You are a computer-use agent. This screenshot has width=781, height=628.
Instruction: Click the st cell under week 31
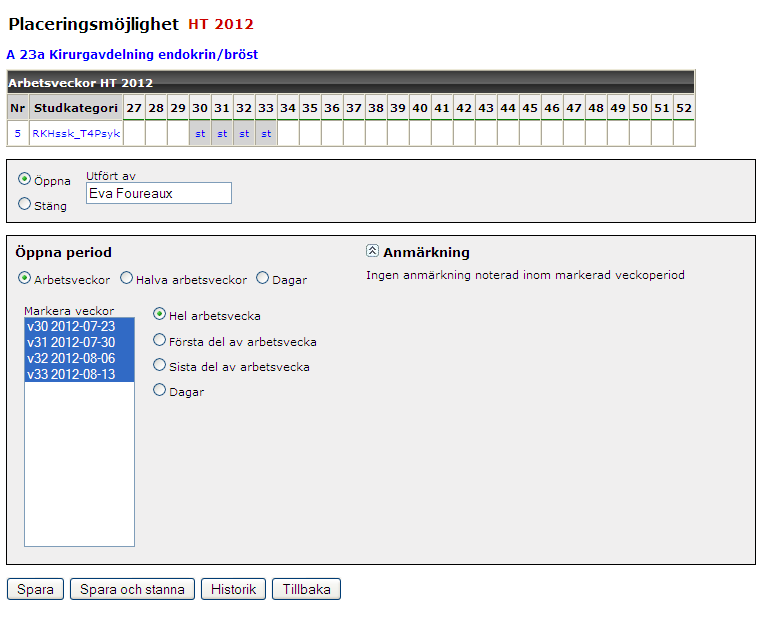pos(222,133)
